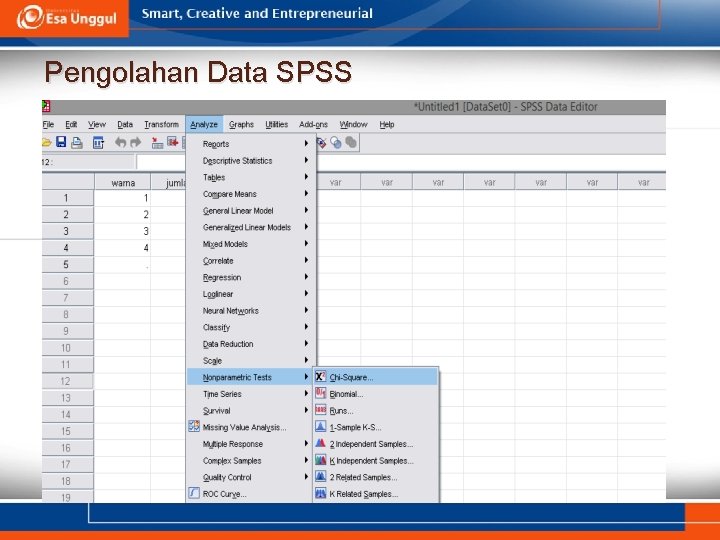Click the 2 Independent Samples icon
Image resolution: width=720 pixels, height=540 pixels.
coord(321,443)
